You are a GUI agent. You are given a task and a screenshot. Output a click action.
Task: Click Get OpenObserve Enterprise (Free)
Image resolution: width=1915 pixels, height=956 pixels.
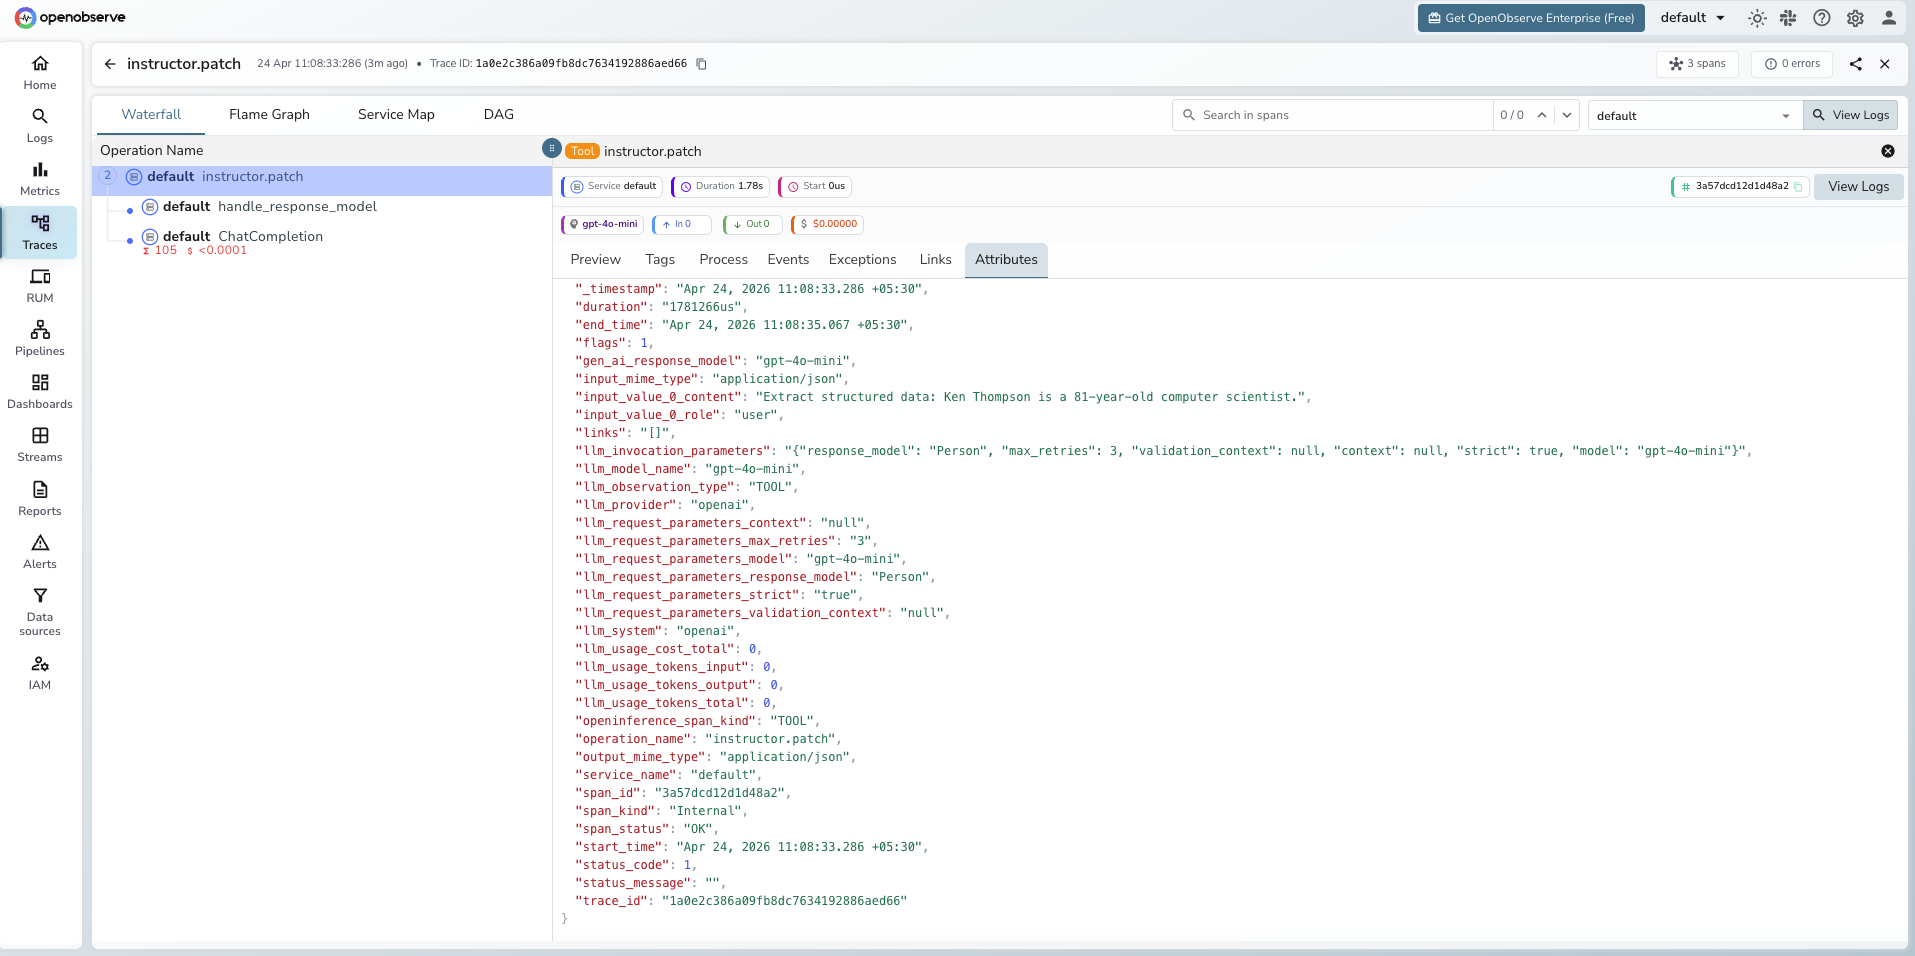[1530, 17]
